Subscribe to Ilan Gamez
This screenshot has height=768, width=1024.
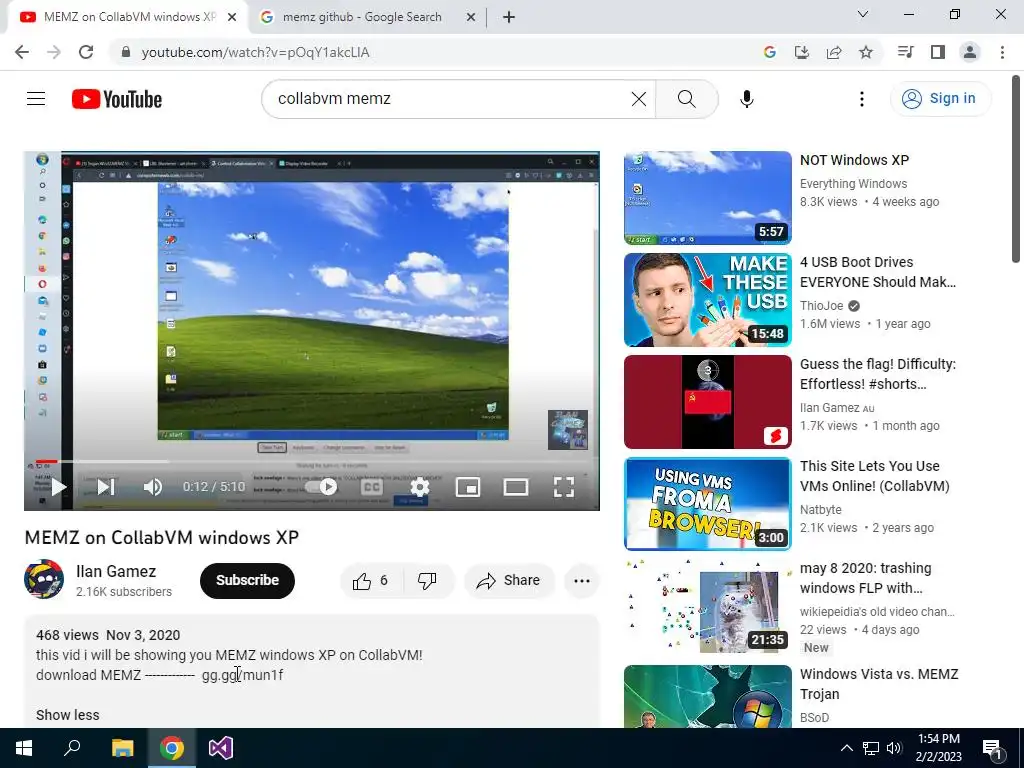pyautogui.click(x=248, y=581)
